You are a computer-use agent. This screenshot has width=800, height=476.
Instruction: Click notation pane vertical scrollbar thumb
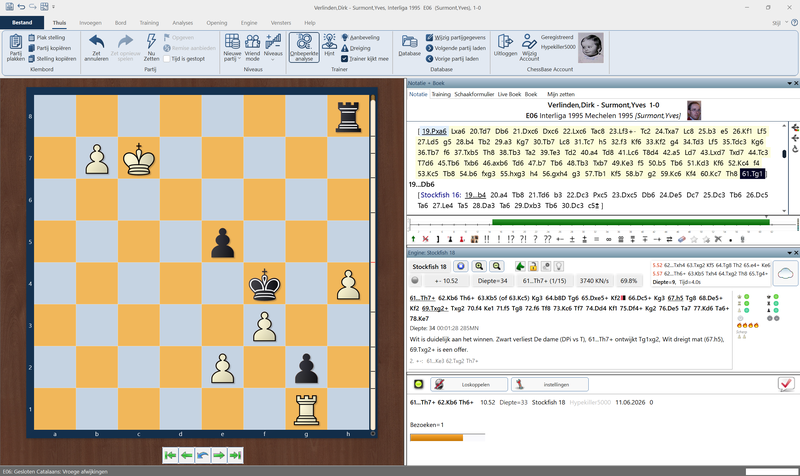point(784,154)
